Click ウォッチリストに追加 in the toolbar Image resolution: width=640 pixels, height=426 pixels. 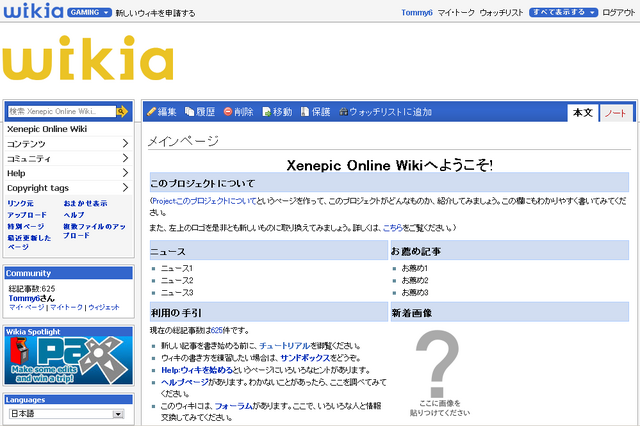point(391,112)
